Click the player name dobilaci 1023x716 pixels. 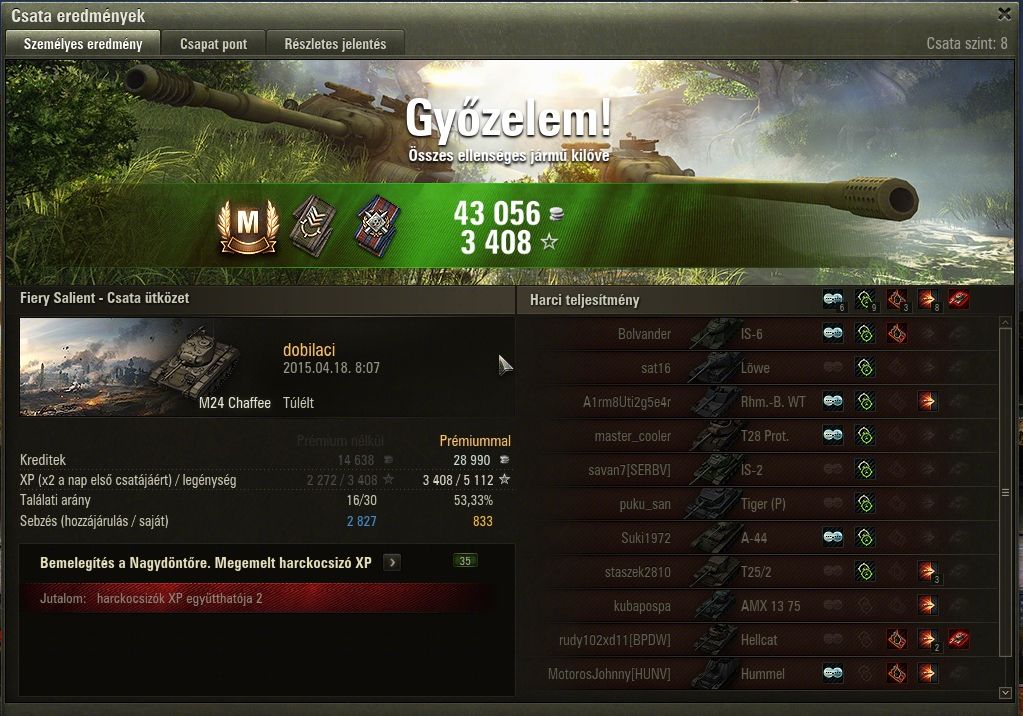[309, 350]
